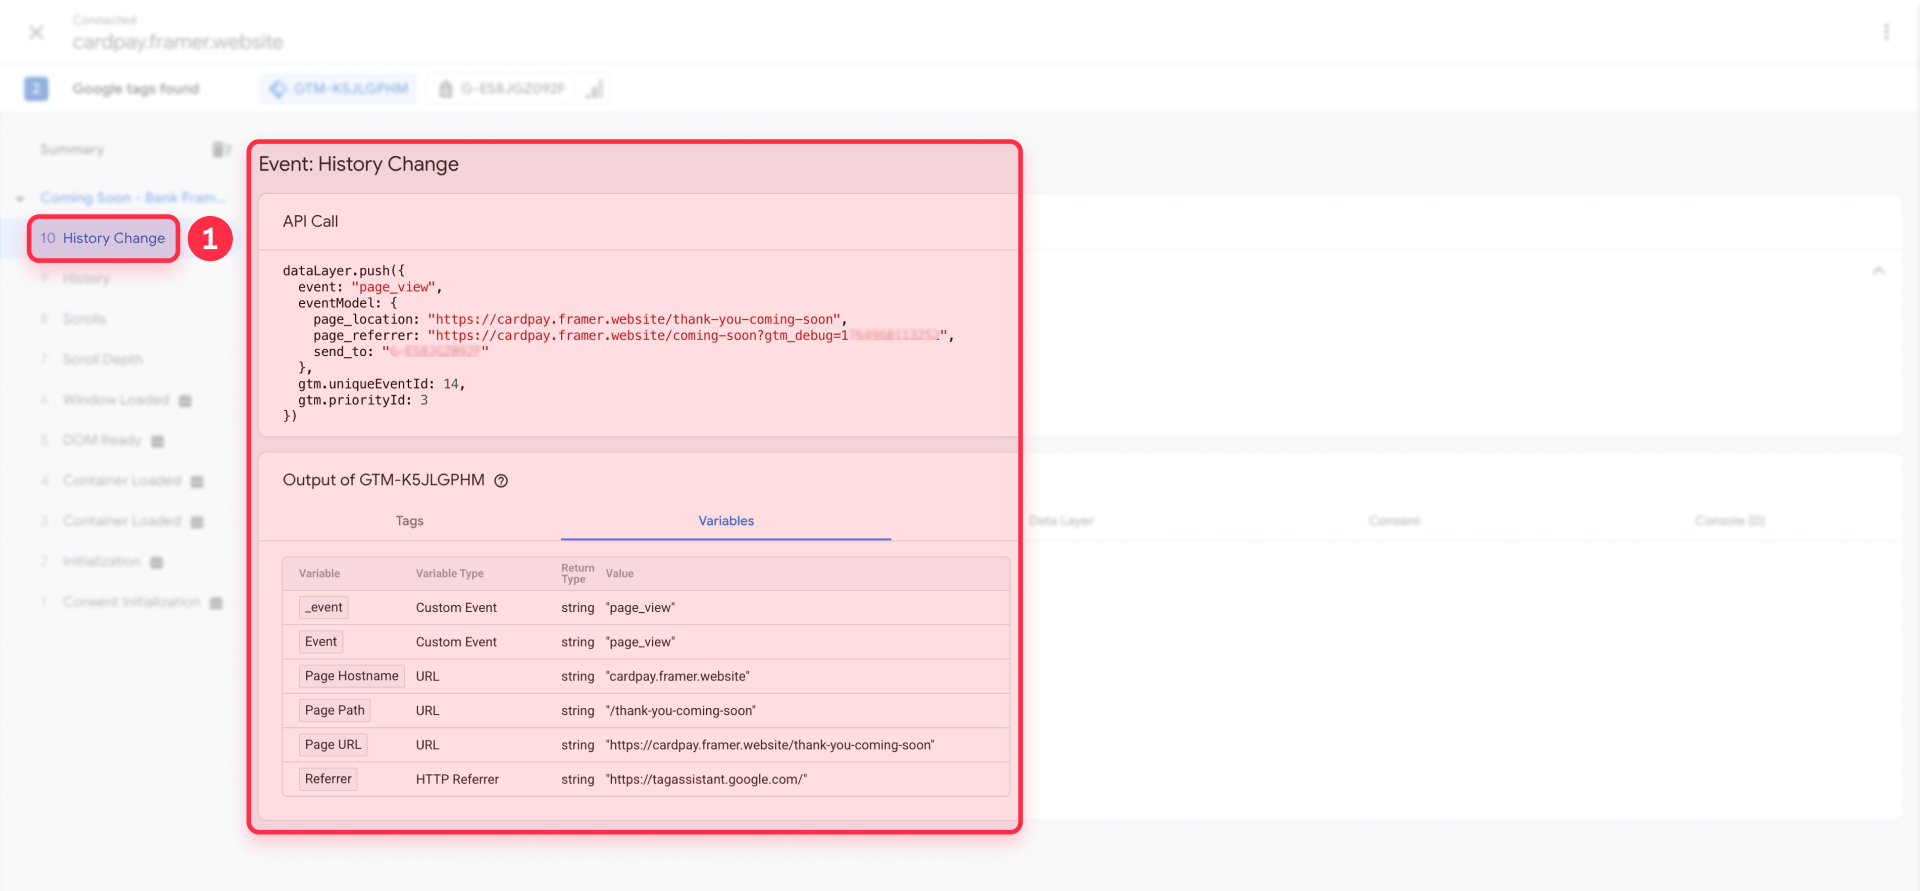Click message icon beside event 3 Container Loaded
This screenshot has height=891, width=1920.
point(197,522)
